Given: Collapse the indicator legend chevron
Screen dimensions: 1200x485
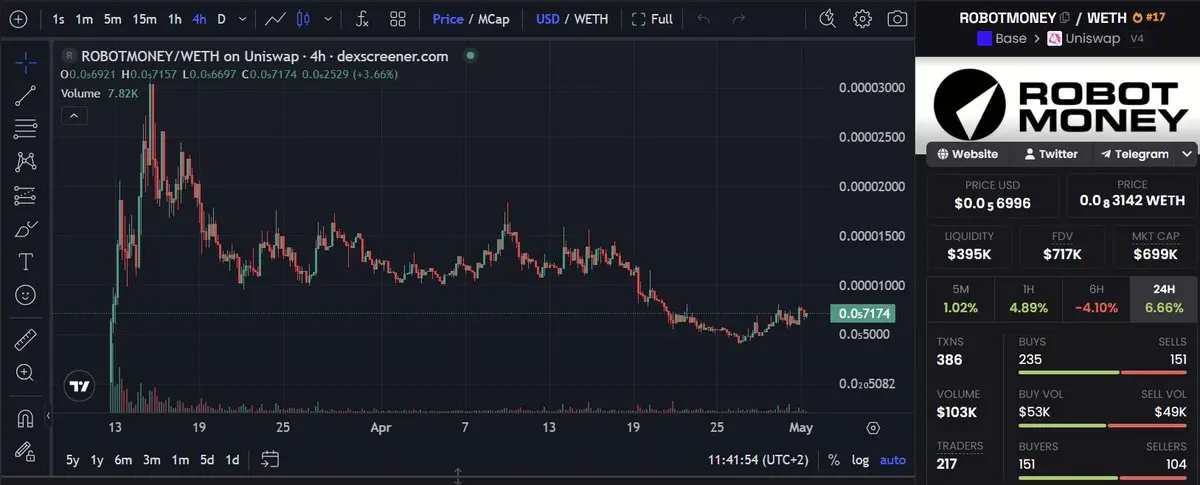Looking at the screenshot, I should [x=72, y=115].
